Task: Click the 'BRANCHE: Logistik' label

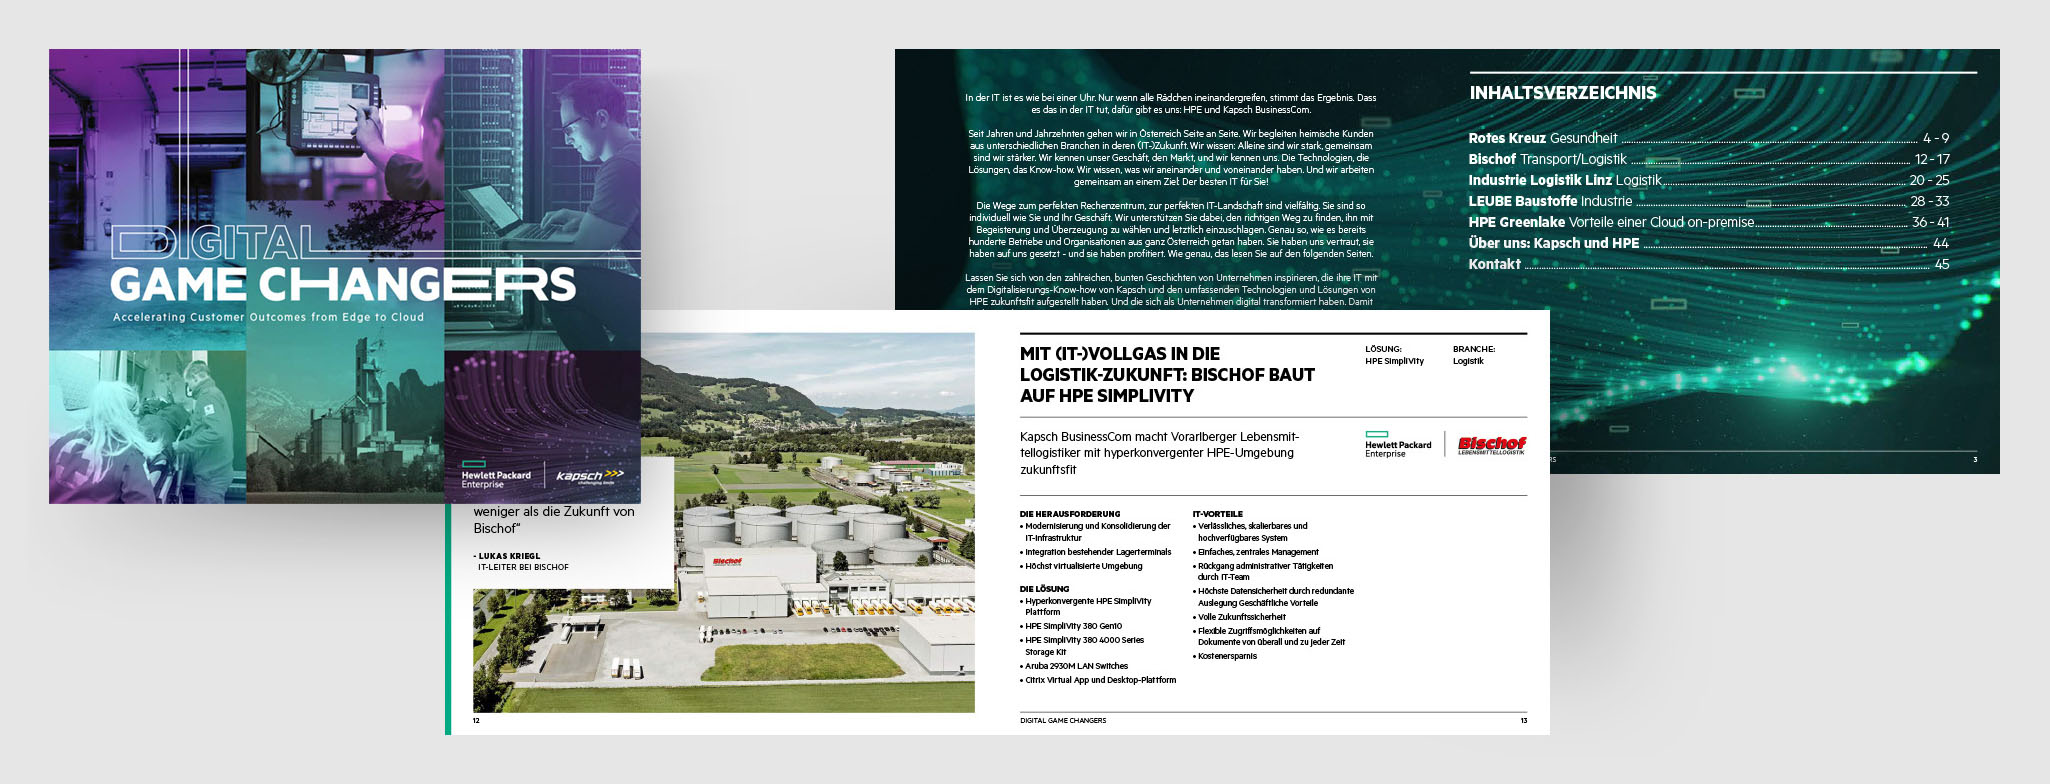Action: coord(1474,355)
